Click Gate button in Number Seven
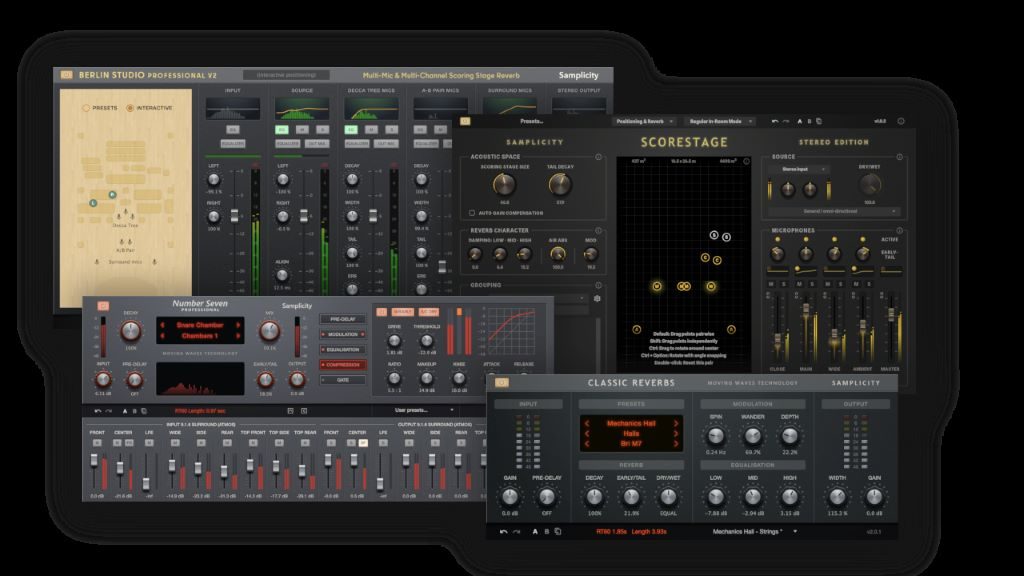Viewport: 1024px width, 576px height. pos(343,379)
